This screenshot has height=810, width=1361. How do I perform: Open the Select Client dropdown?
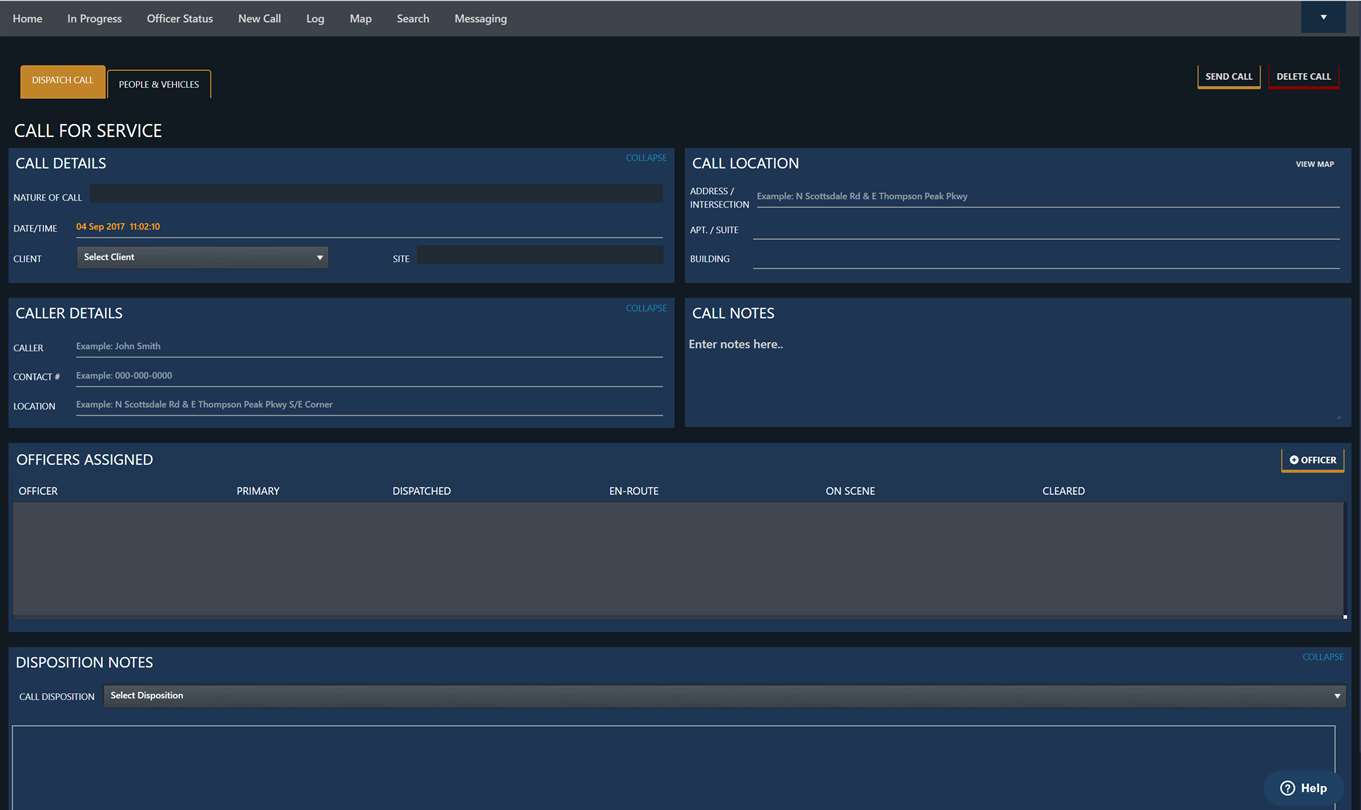[202, 257]
